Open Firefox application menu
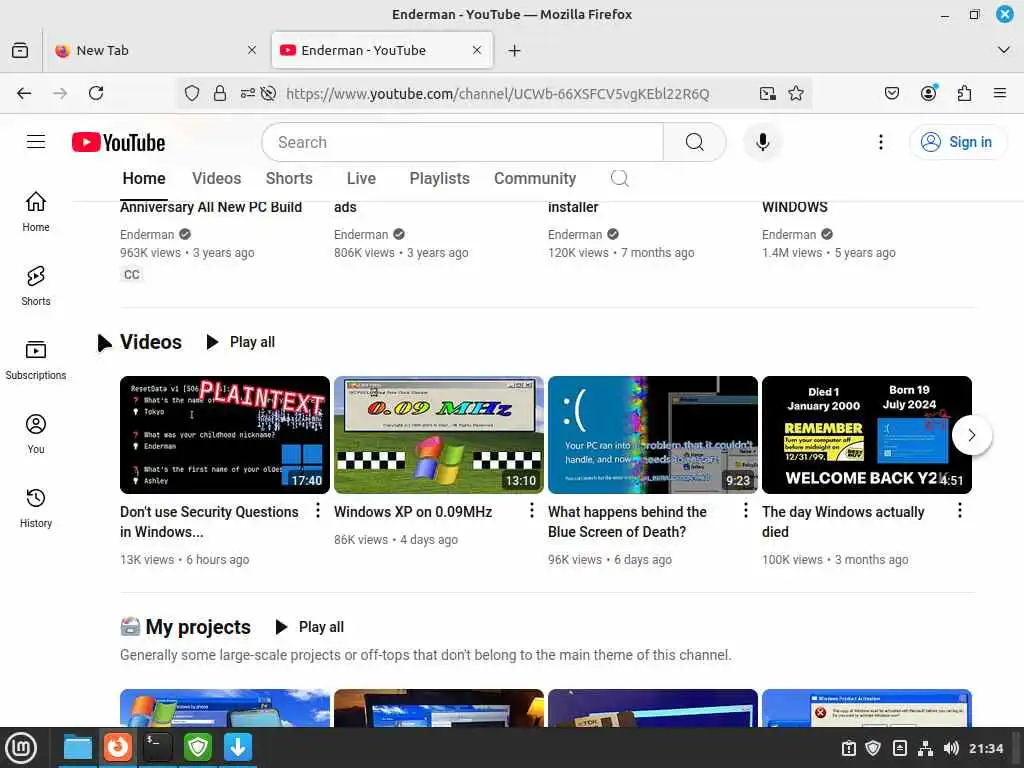 coord(999,93)
